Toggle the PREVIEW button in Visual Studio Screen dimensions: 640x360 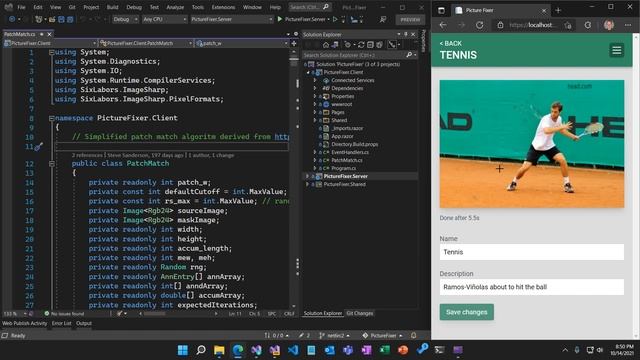tap(410, 19)
